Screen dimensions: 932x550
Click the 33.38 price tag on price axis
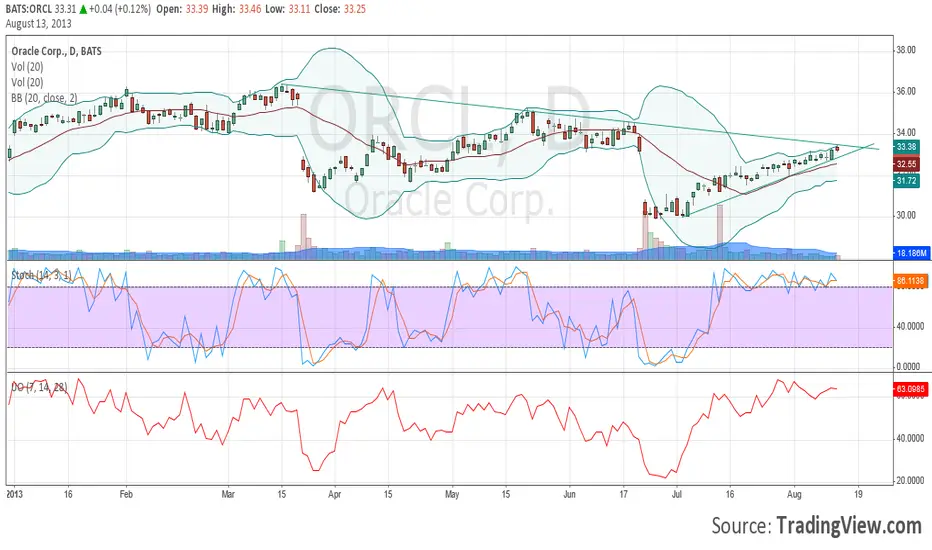906,147
